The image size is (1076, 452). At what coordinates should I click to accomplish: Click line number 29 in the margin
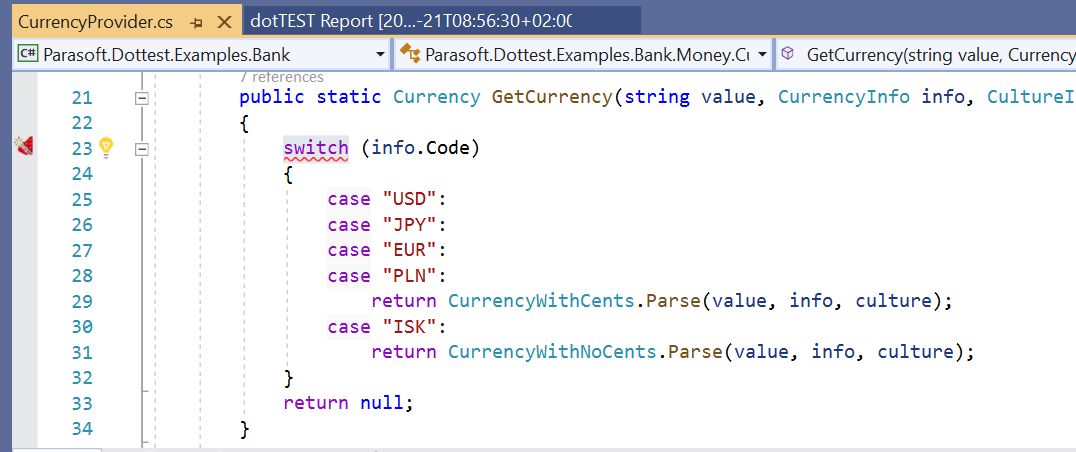click(x=82, y=301)
